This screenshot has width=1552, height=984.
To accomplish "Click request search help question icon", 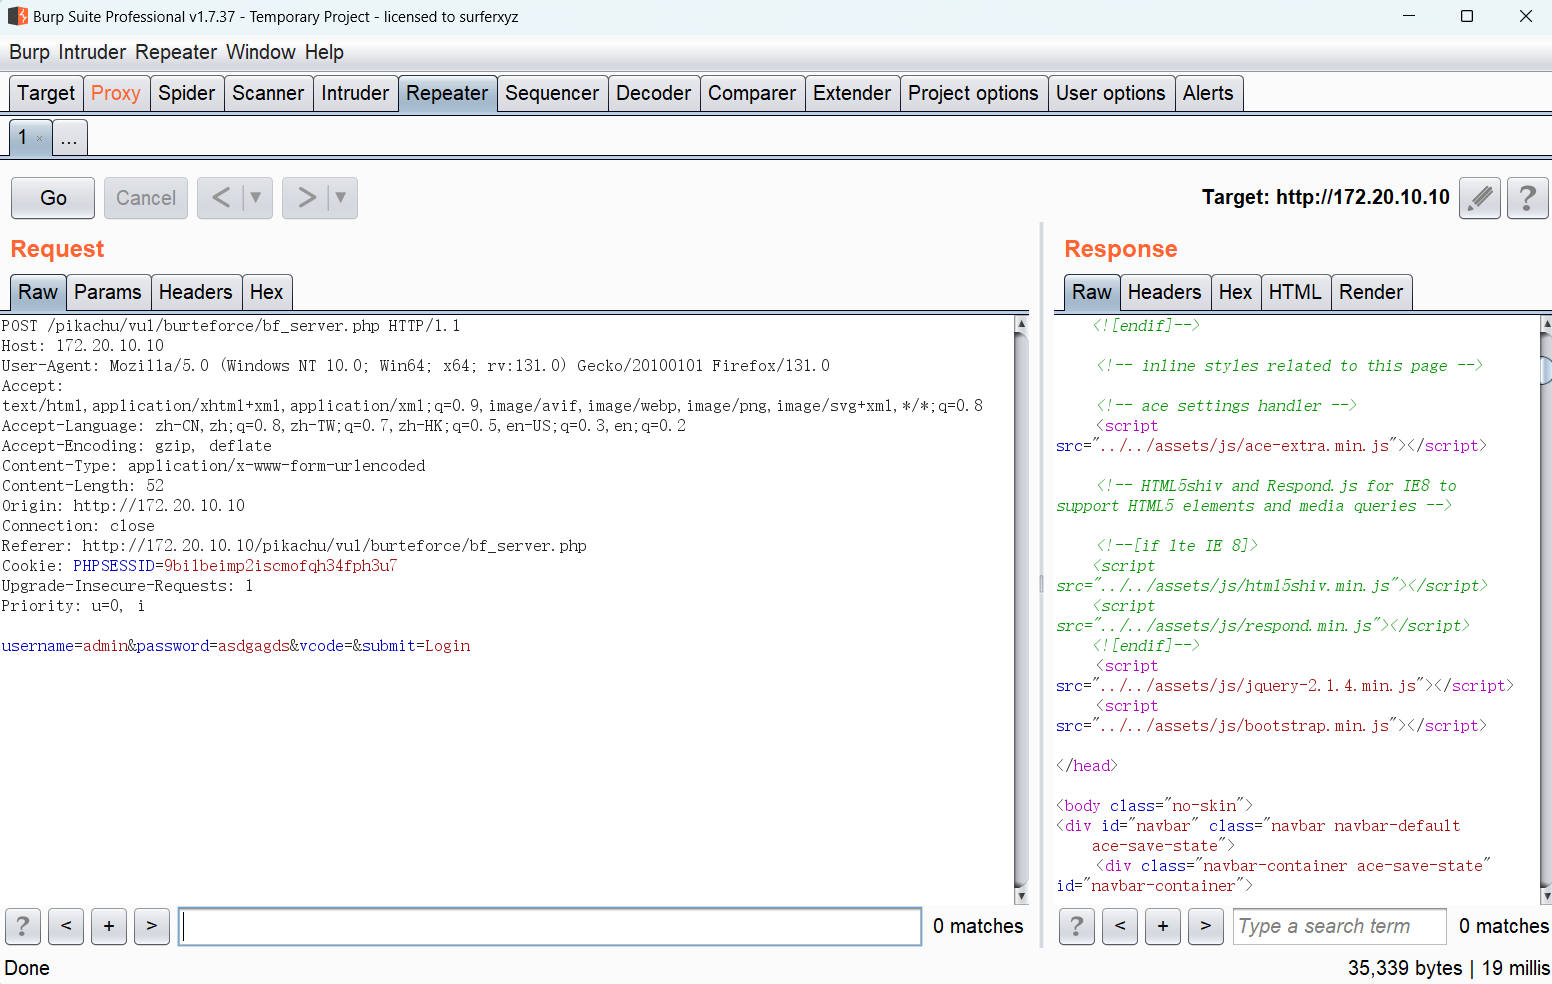I will coord(23,926).
